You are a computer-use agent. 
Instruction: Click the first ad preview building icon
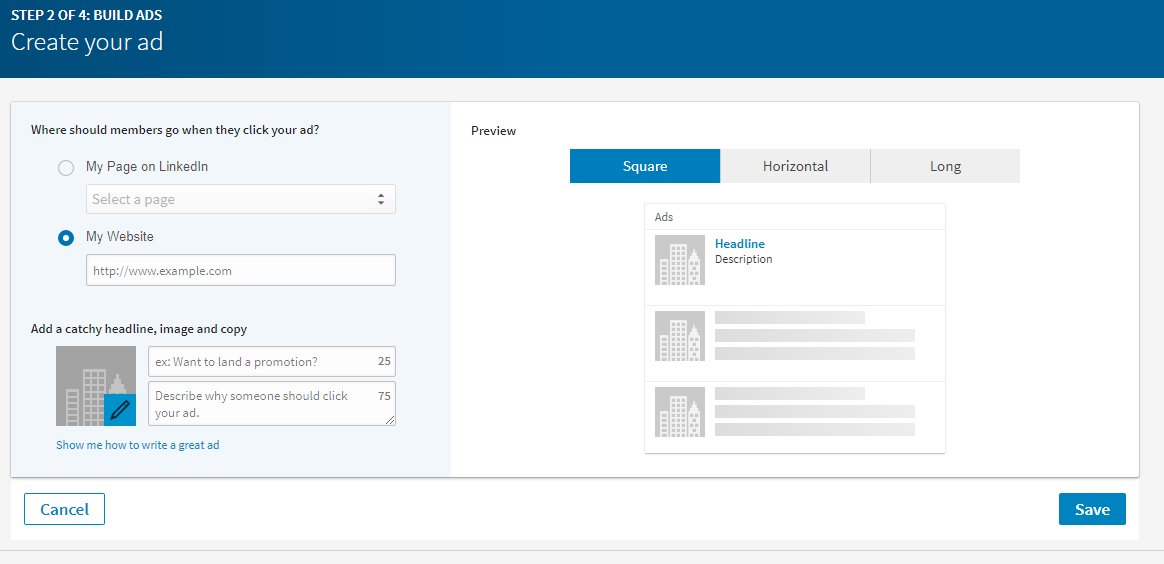point(680,260)
